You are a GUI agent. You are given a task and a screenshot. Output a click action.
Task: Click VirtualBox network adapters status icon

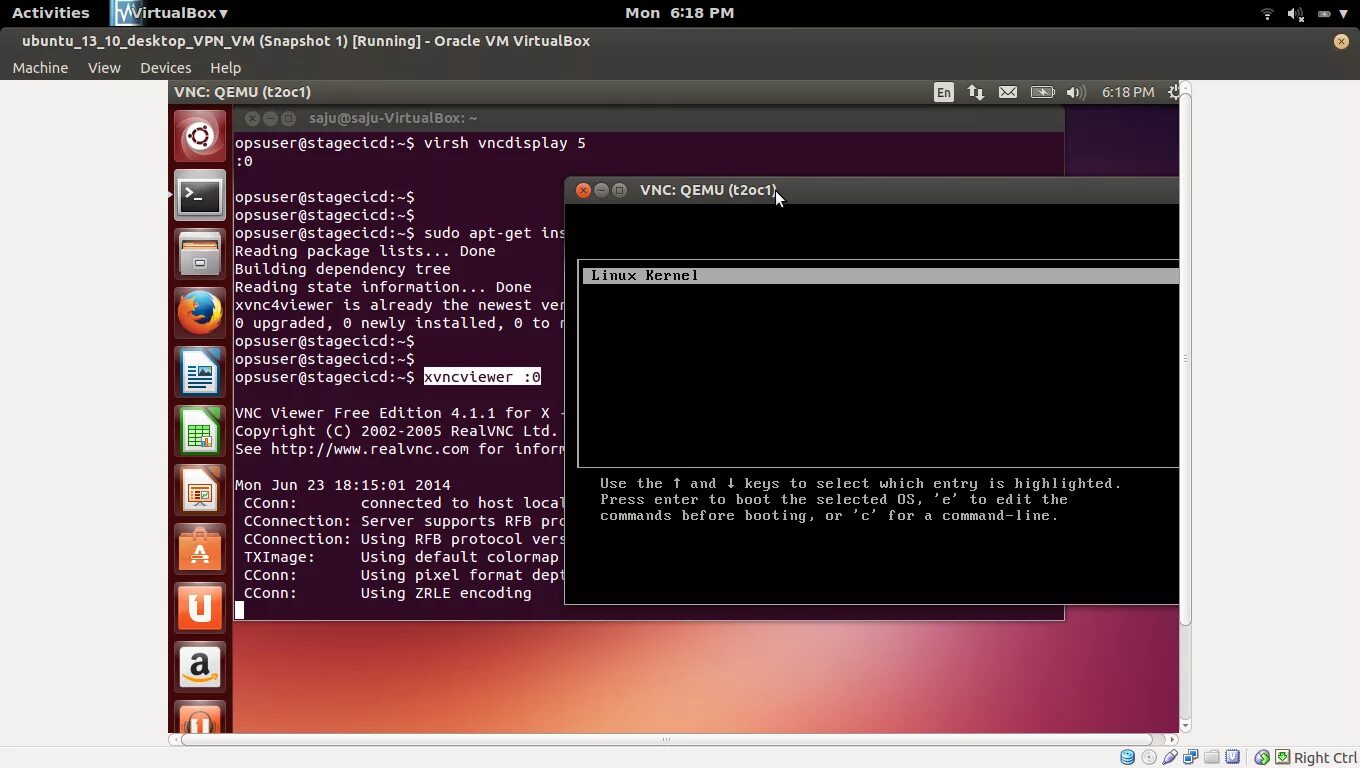coord(1190,757)
